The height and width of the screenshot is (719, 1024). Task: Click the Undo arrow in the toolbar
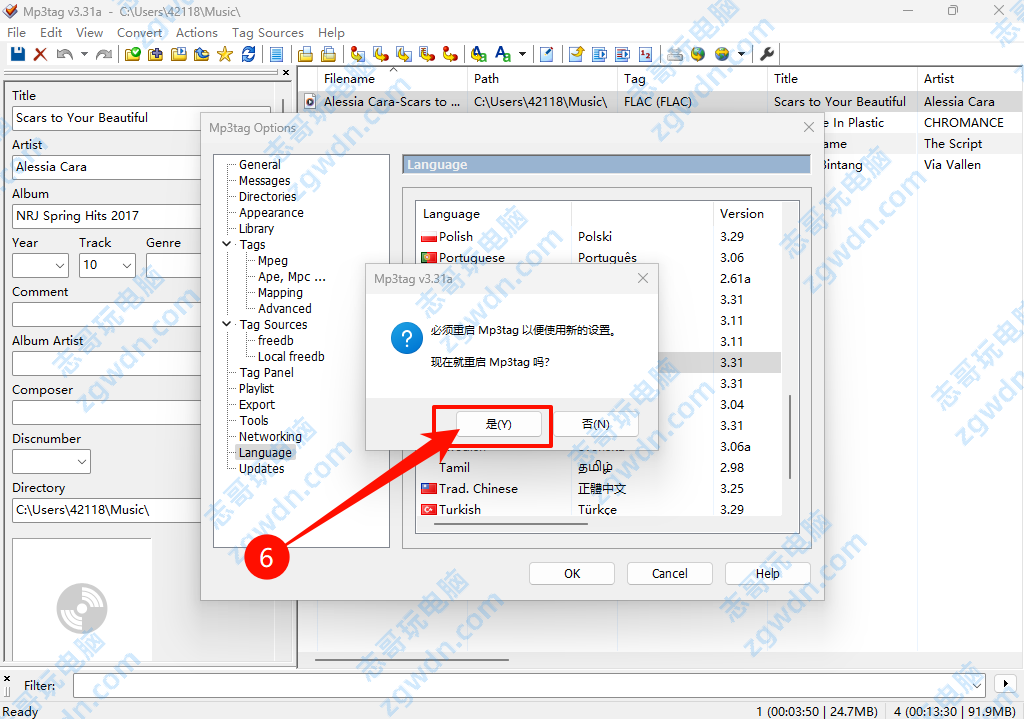[64, 54]
